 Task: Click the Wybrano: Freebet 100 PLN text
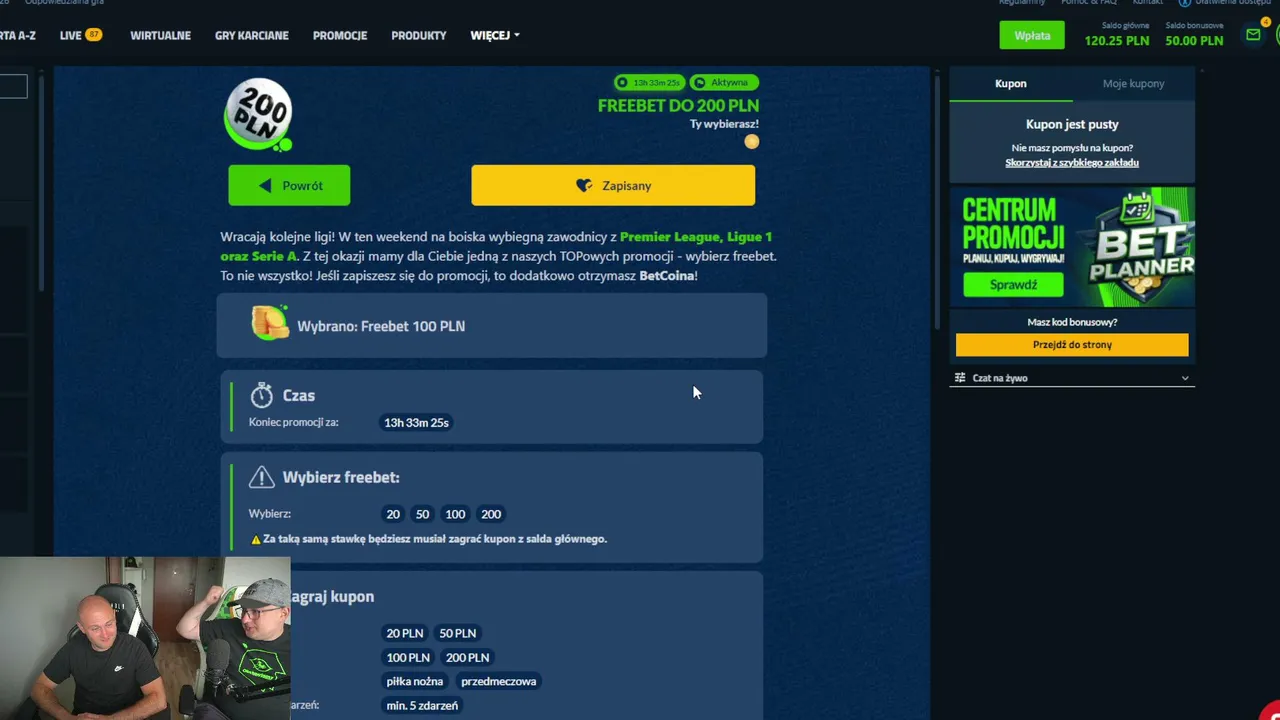pos(381,326)
